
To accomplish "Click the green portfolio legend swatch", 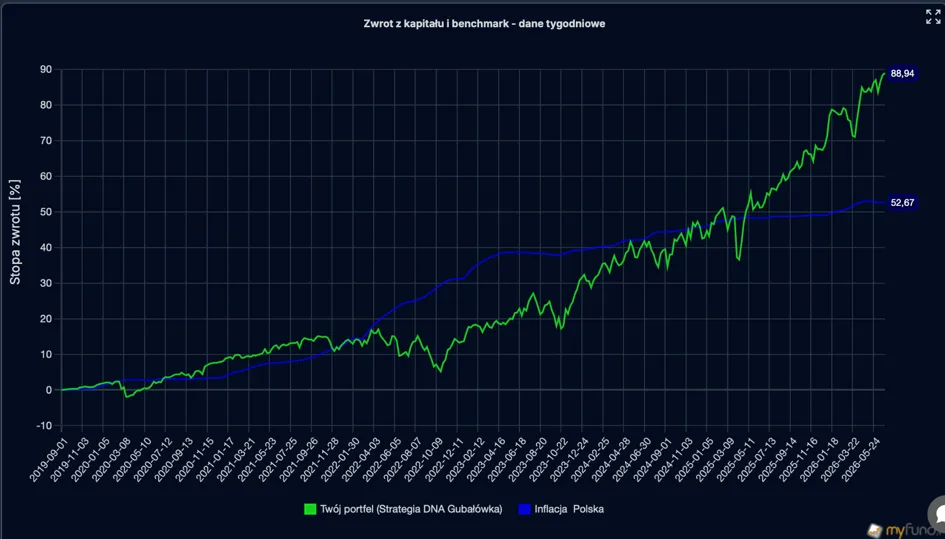I will pyautogui.click(x=310, y=509).
